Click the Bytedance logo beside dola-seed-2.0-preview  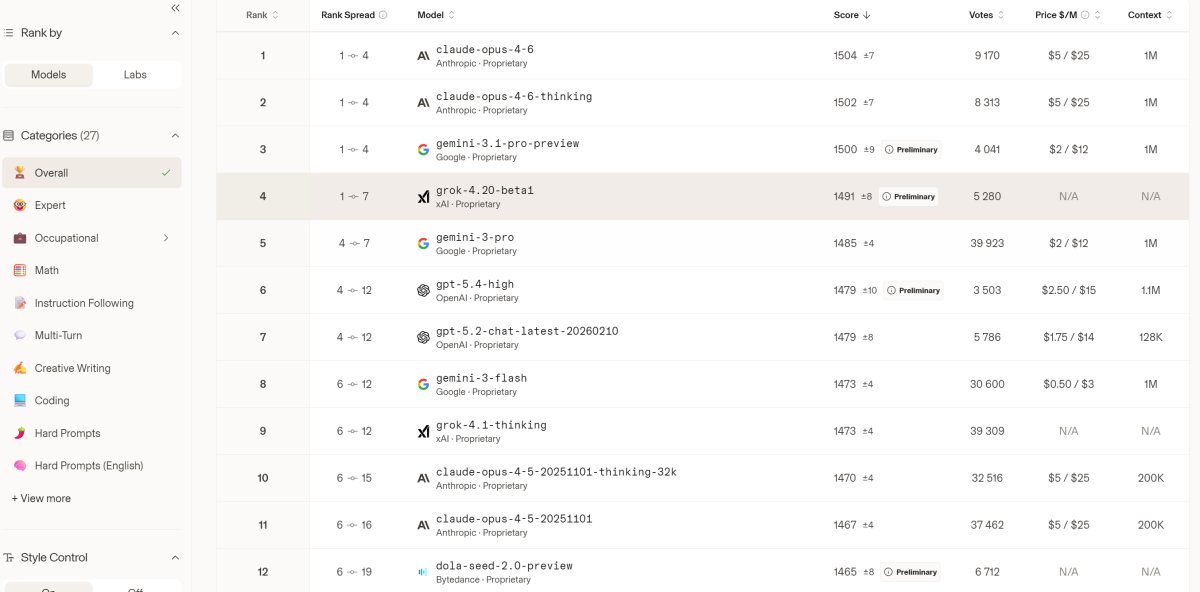(x=423, y=572)
